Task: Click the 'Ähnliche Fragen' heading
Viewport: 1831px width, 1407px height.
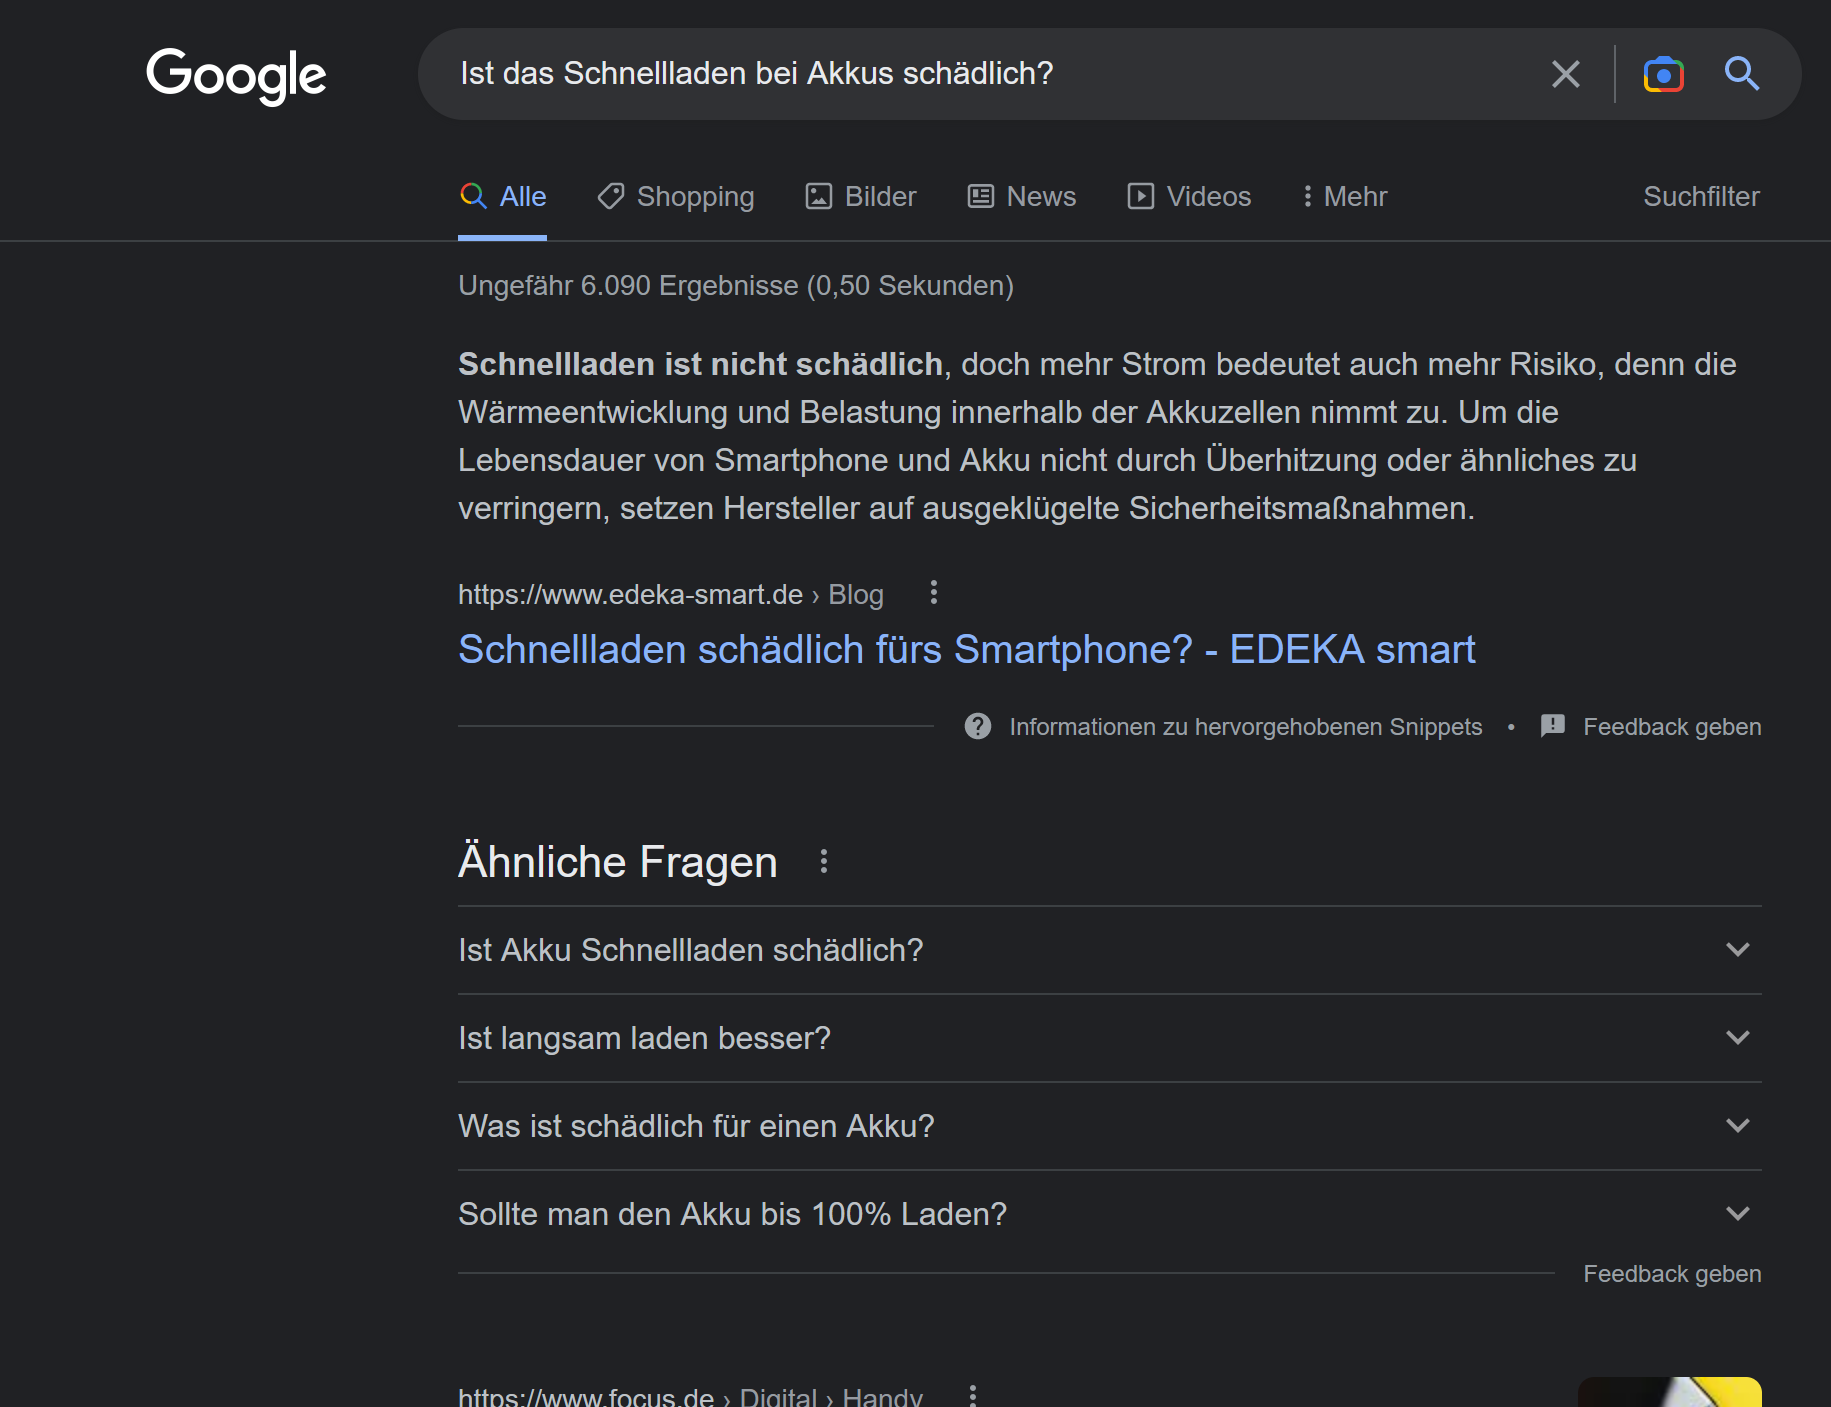Action: click(x=617, y=862)
